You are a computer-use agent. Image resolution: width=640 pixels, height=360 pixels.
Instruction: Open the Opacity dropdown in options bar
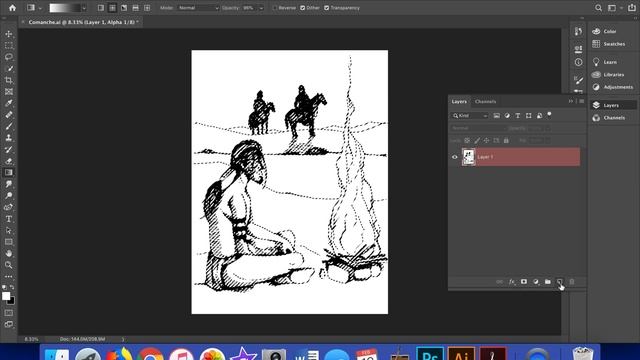pos(261,8)
